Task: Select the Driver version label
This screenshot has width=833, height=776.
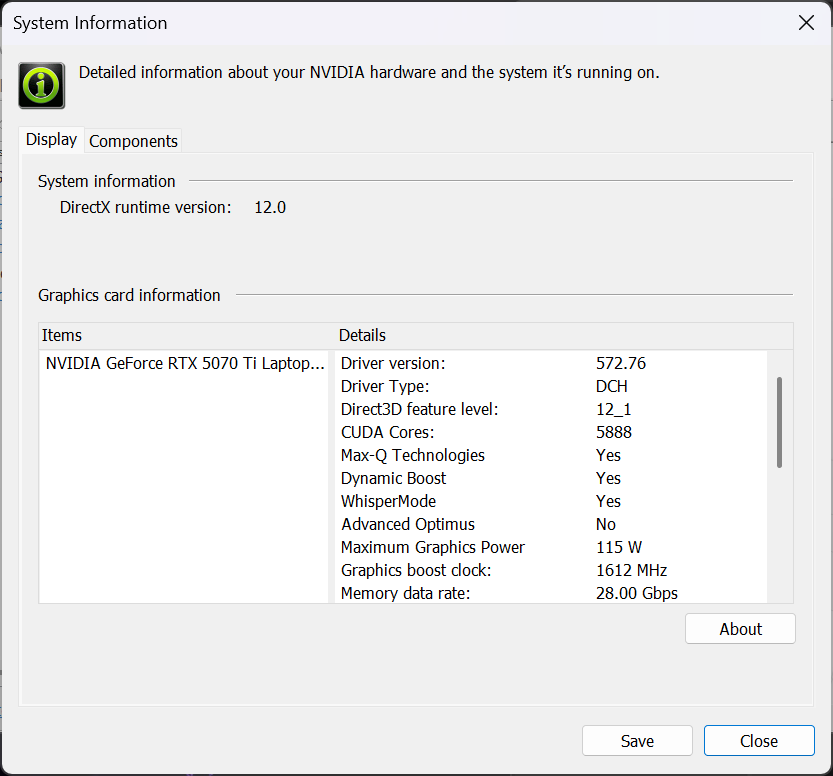Action: [x=393, y=363]
